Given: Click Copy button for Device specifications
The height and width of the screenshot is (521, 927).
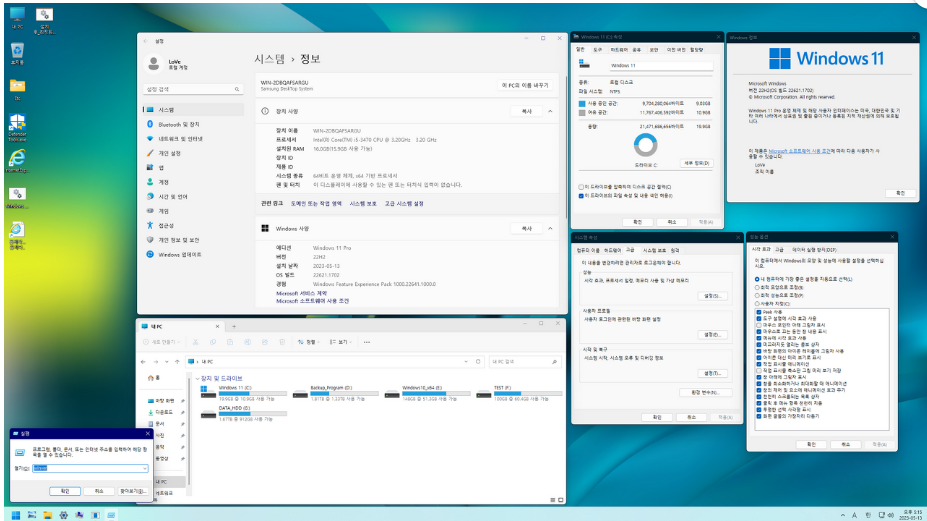Looking at the screenshot, I should click(526, 111).
